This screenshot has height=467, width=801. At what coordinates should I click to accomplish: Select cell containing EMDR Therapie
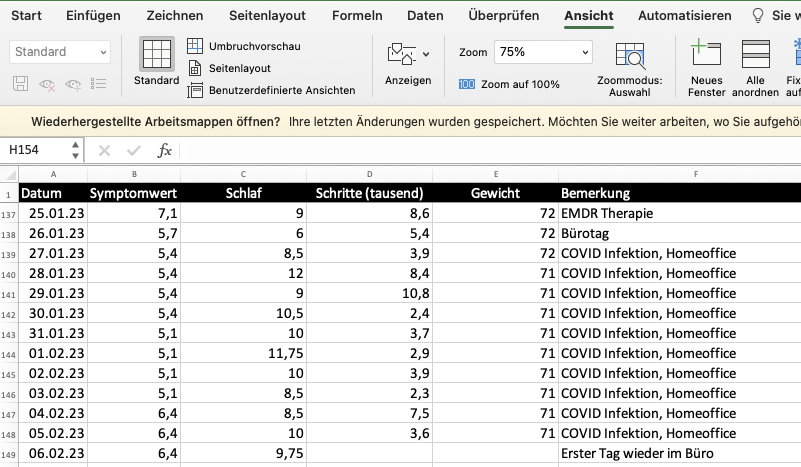(x=679, y=213)
